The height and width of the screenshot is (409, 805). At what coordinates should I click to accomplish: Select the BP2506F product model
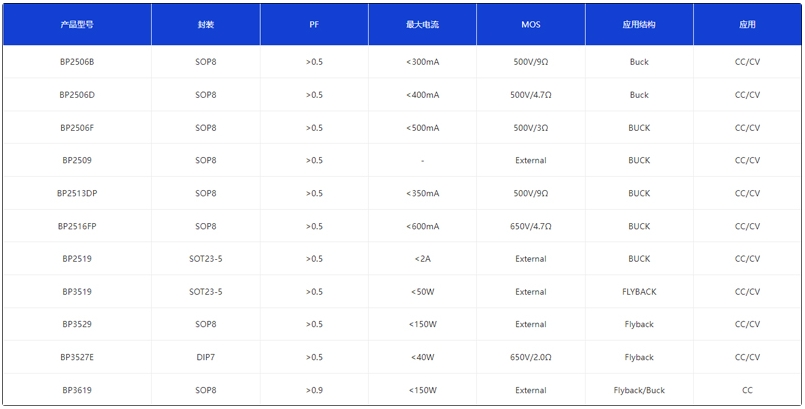(x=77, y=128)
